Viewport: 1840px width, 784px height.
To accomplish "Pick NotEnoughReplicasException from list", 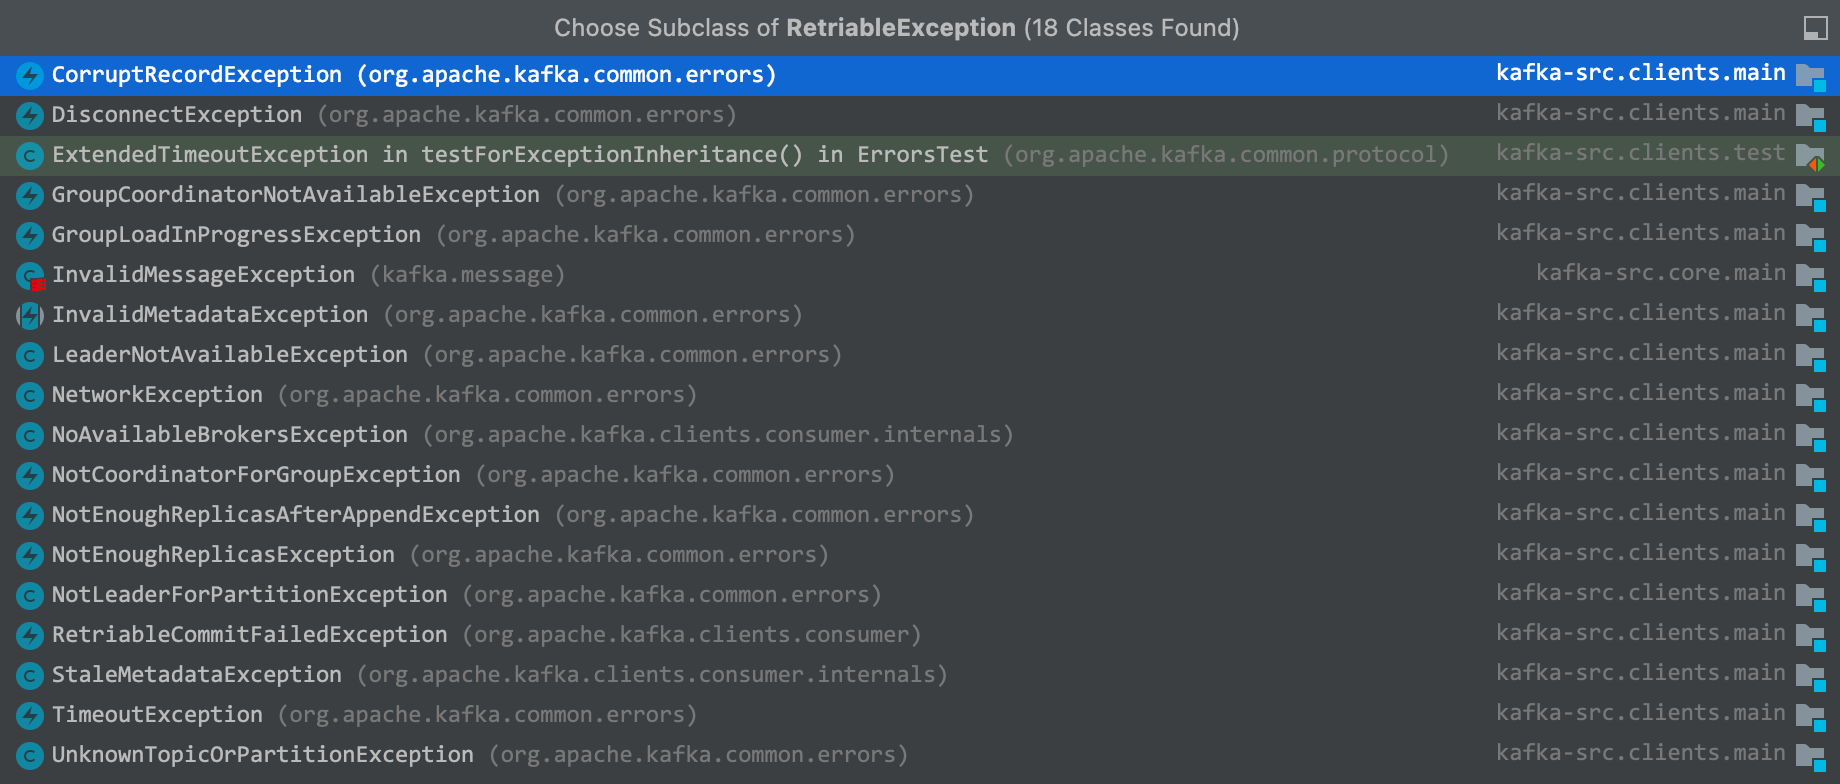I will (920, 555).
